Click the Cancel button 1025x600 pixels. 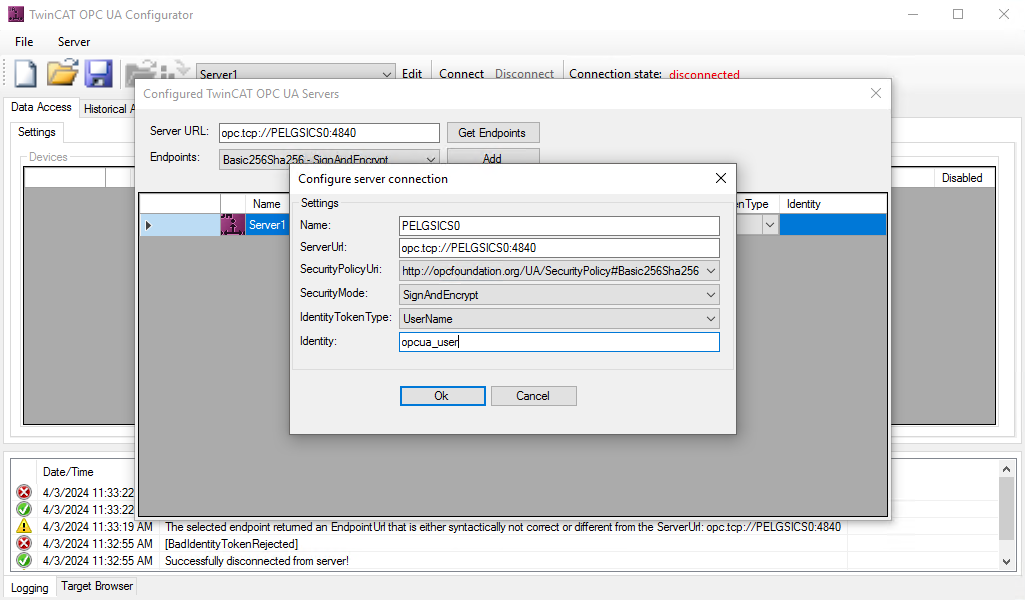click(x=533, y=396)
